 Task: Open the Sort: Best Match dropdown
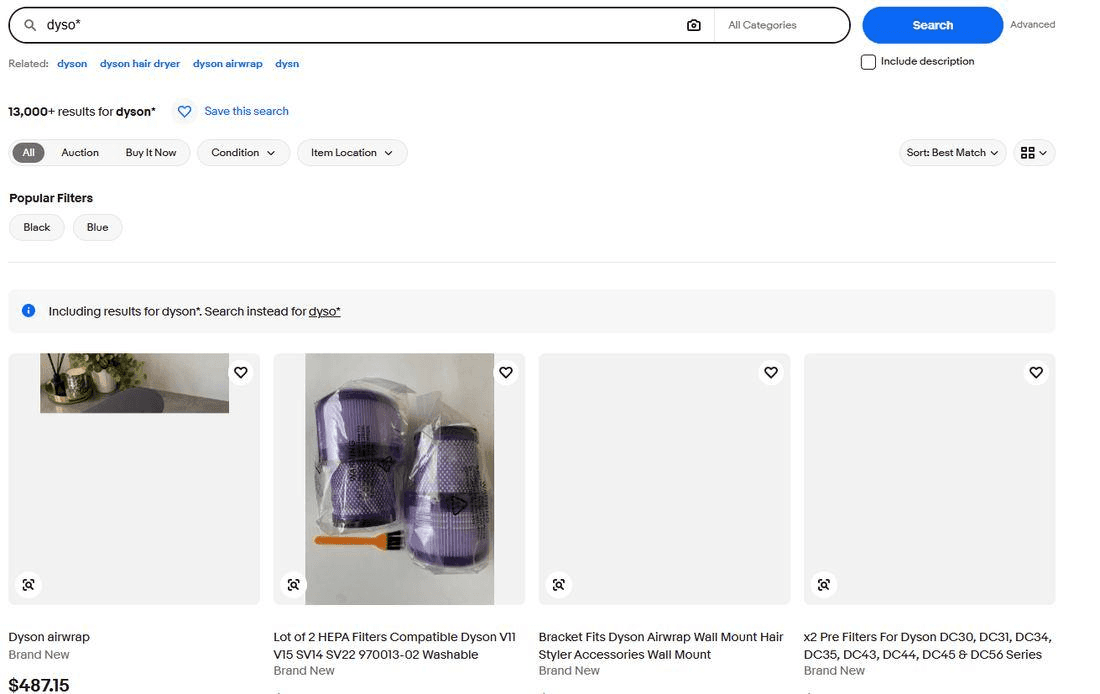point(952,153)
